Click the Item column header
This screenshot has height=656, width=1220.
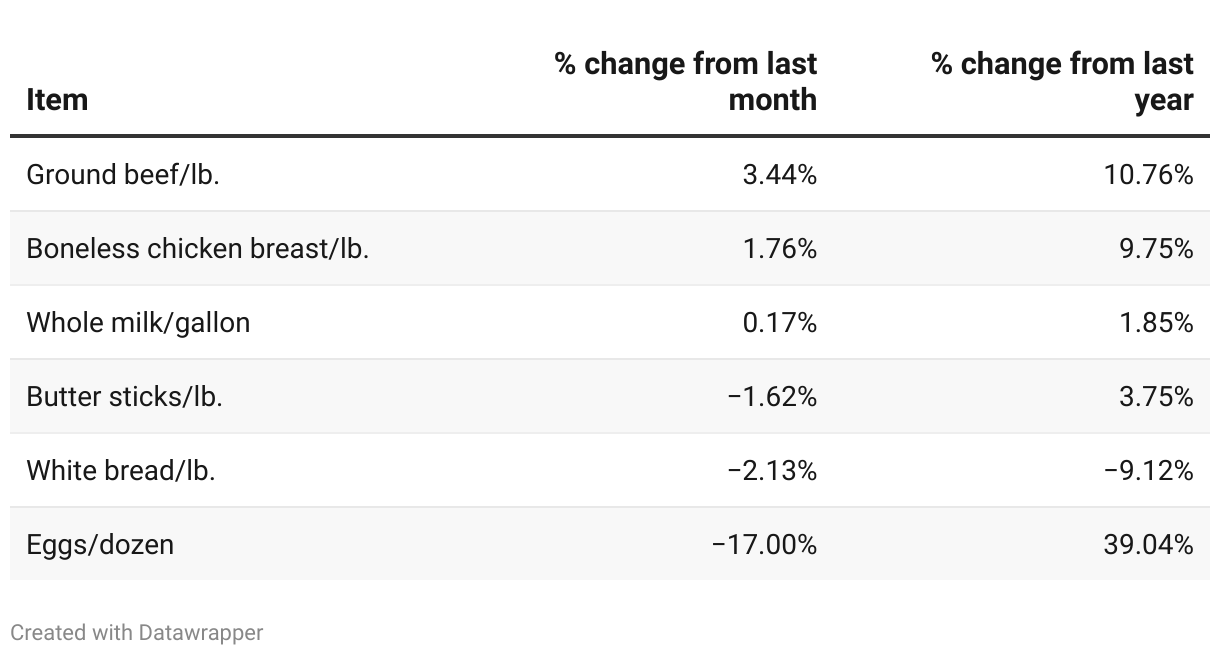tap(57, 100)
